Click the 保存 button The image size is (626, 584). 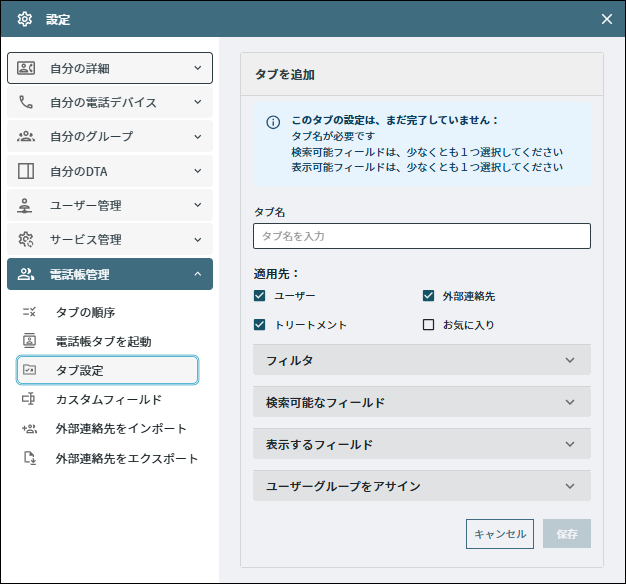[567, 534]
